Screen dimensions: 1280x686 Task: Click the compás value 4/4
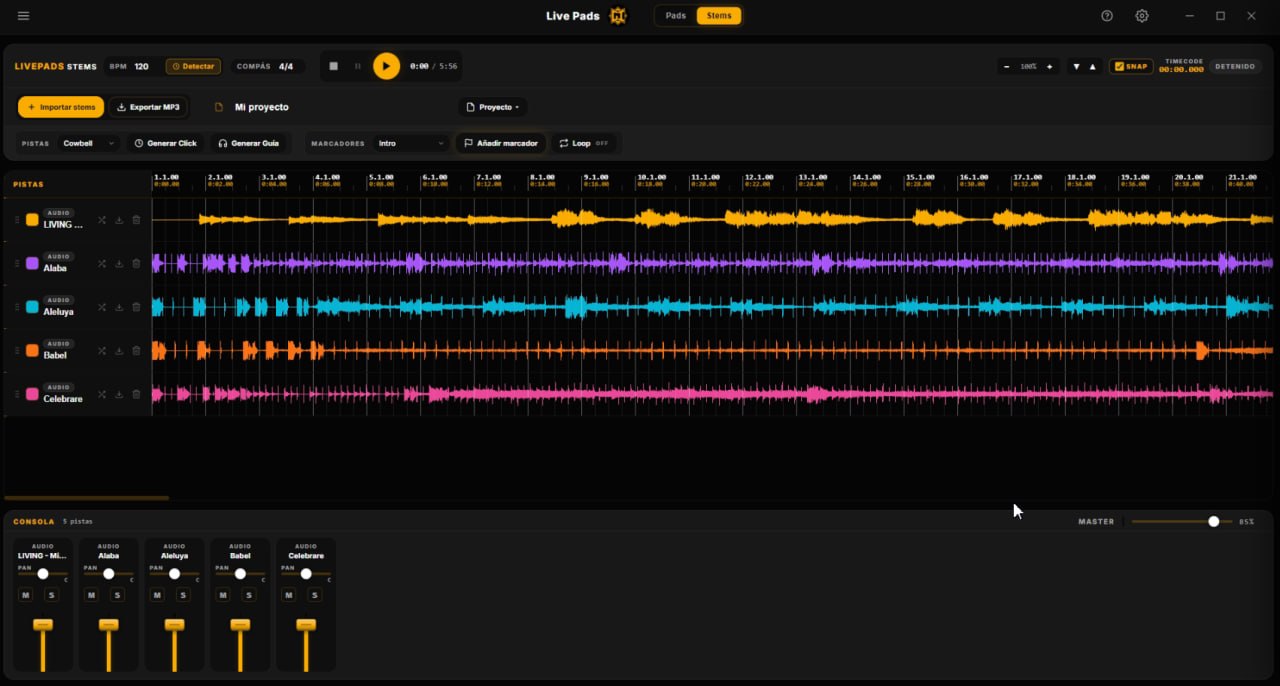pyautogui.click(x=286, y=67)
